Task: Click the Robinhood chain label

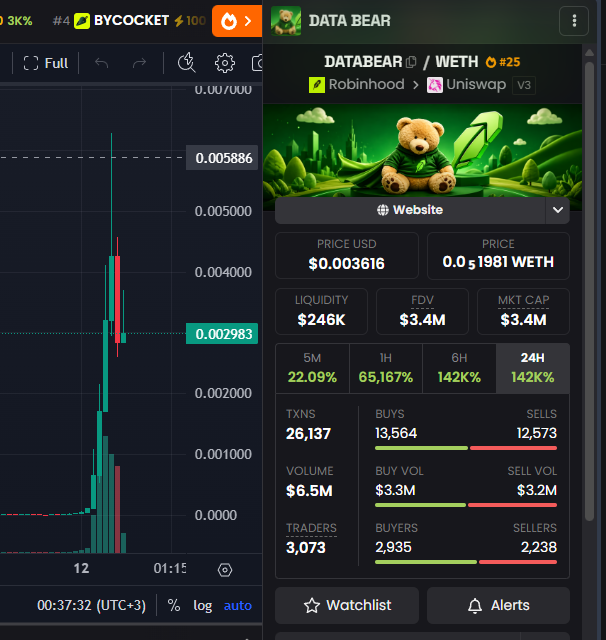Action: 366,84
